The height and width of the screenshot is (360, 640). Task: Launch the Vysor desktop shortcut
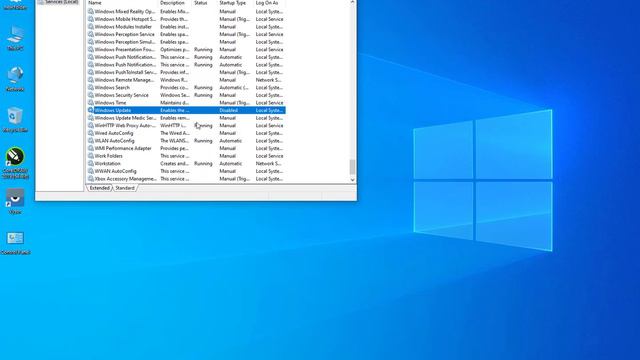point(15,201)
